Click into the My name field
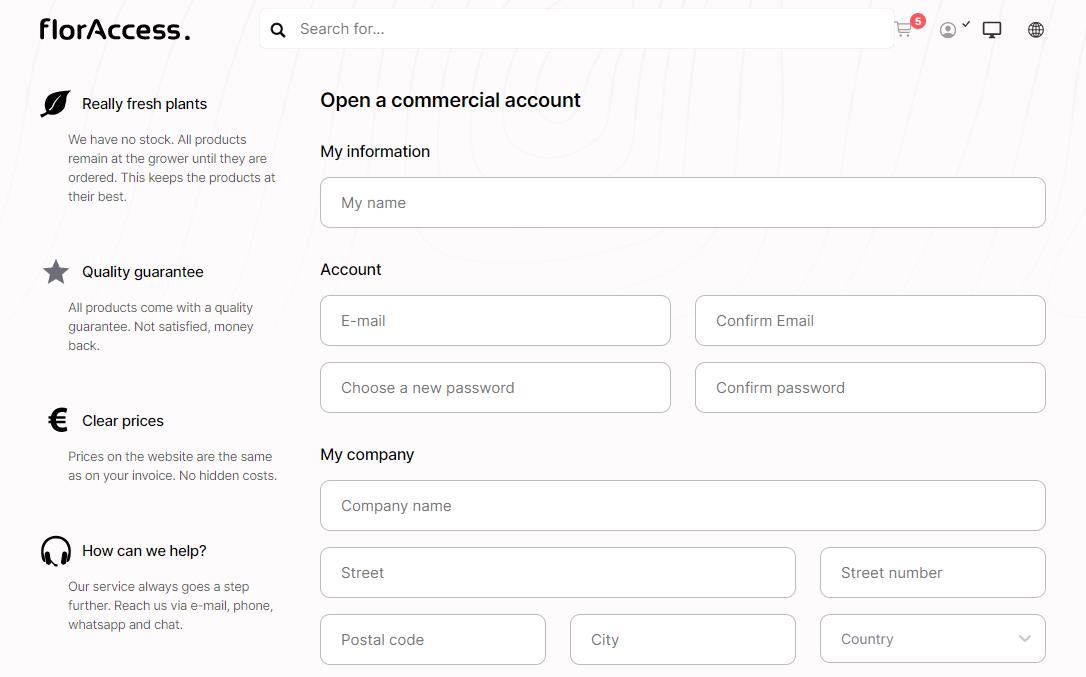1086x677 pixels. (682, 203)
